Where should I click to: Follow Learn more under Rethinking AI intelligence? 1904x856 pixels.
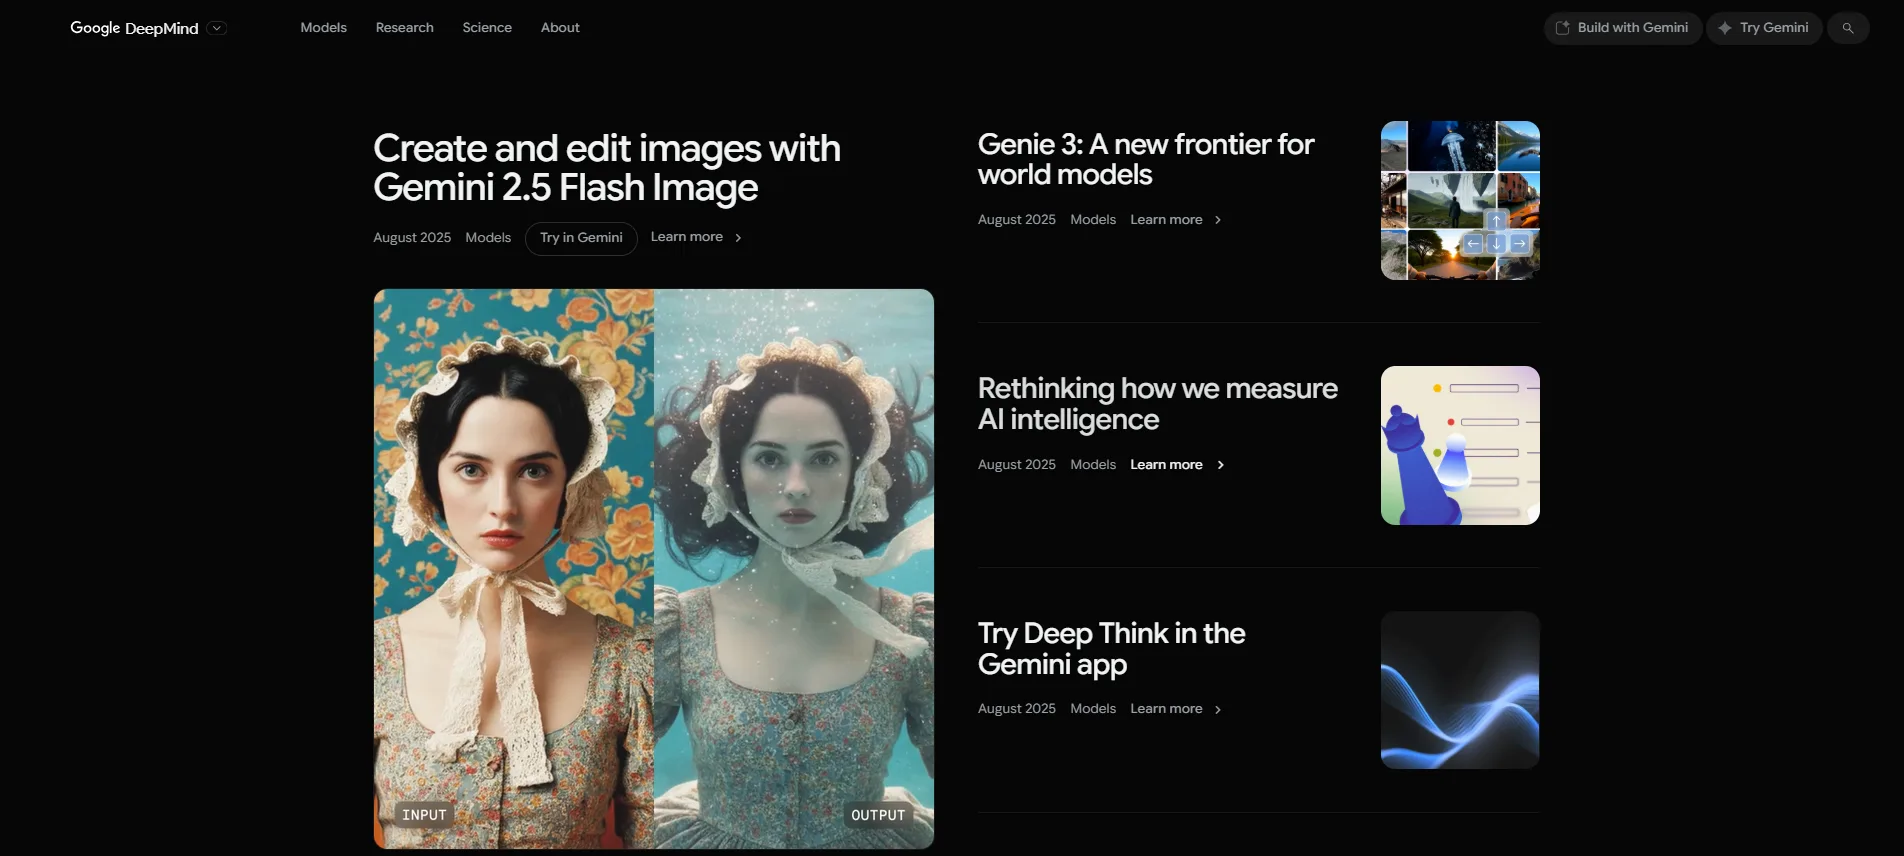(1166, 465)
